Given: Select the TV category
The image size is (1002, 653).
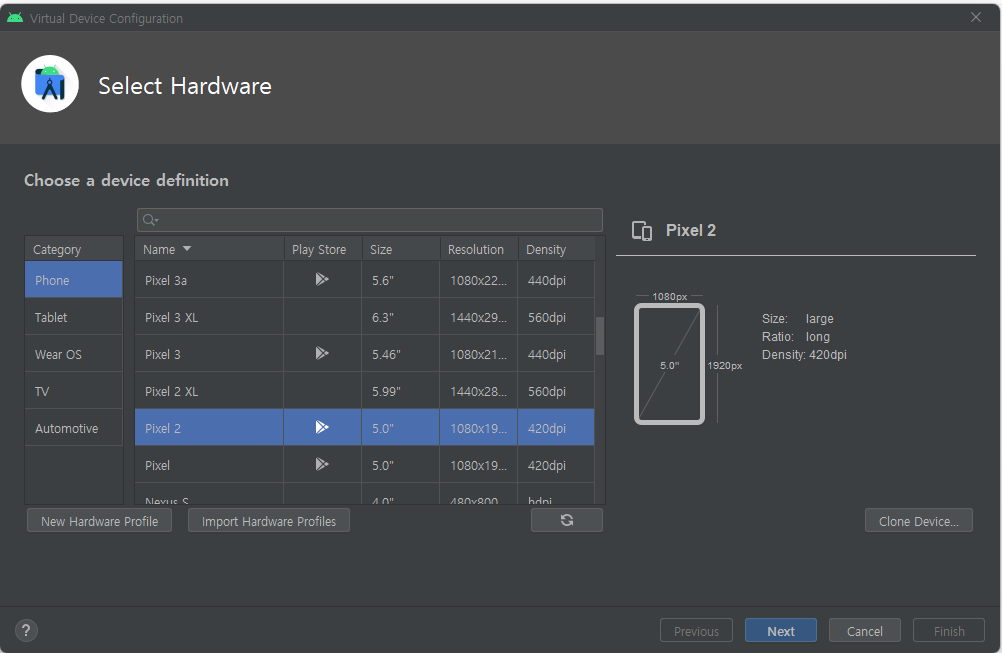Looking at the screenshot, I should click(x=73, y=391).
